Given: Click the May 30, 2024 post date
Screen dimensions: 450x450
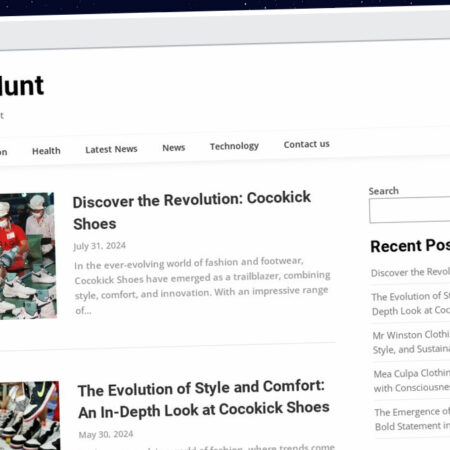Looking at the screenshot, I should [x=106, y=435].
